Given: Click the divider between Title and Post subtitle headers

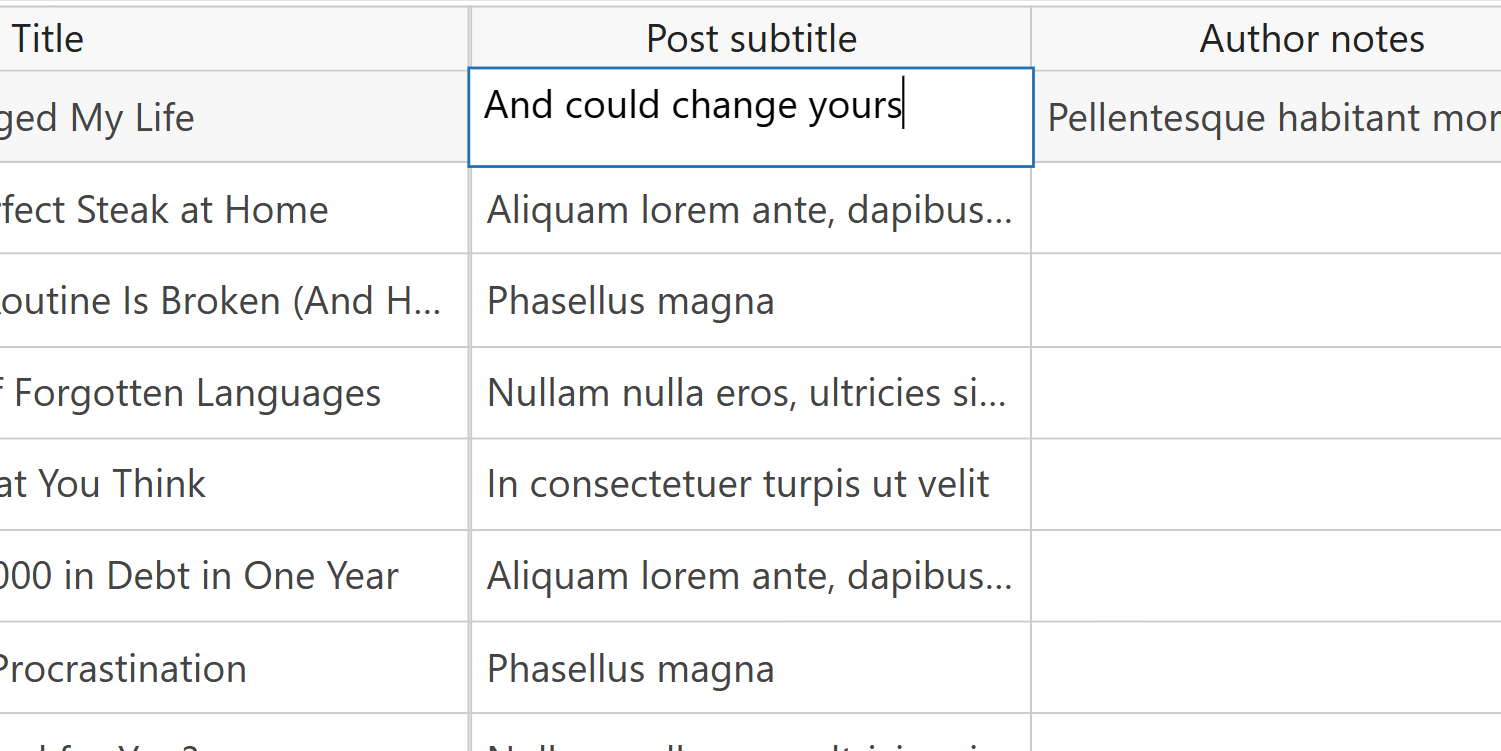Looking at the screenshot, I should (470, 39).
